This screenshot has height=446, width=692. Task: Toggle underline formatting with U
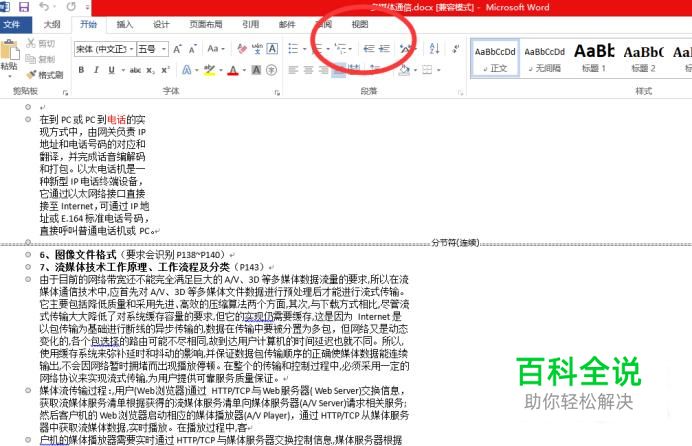pyautogui.click(x=111, y=70)
